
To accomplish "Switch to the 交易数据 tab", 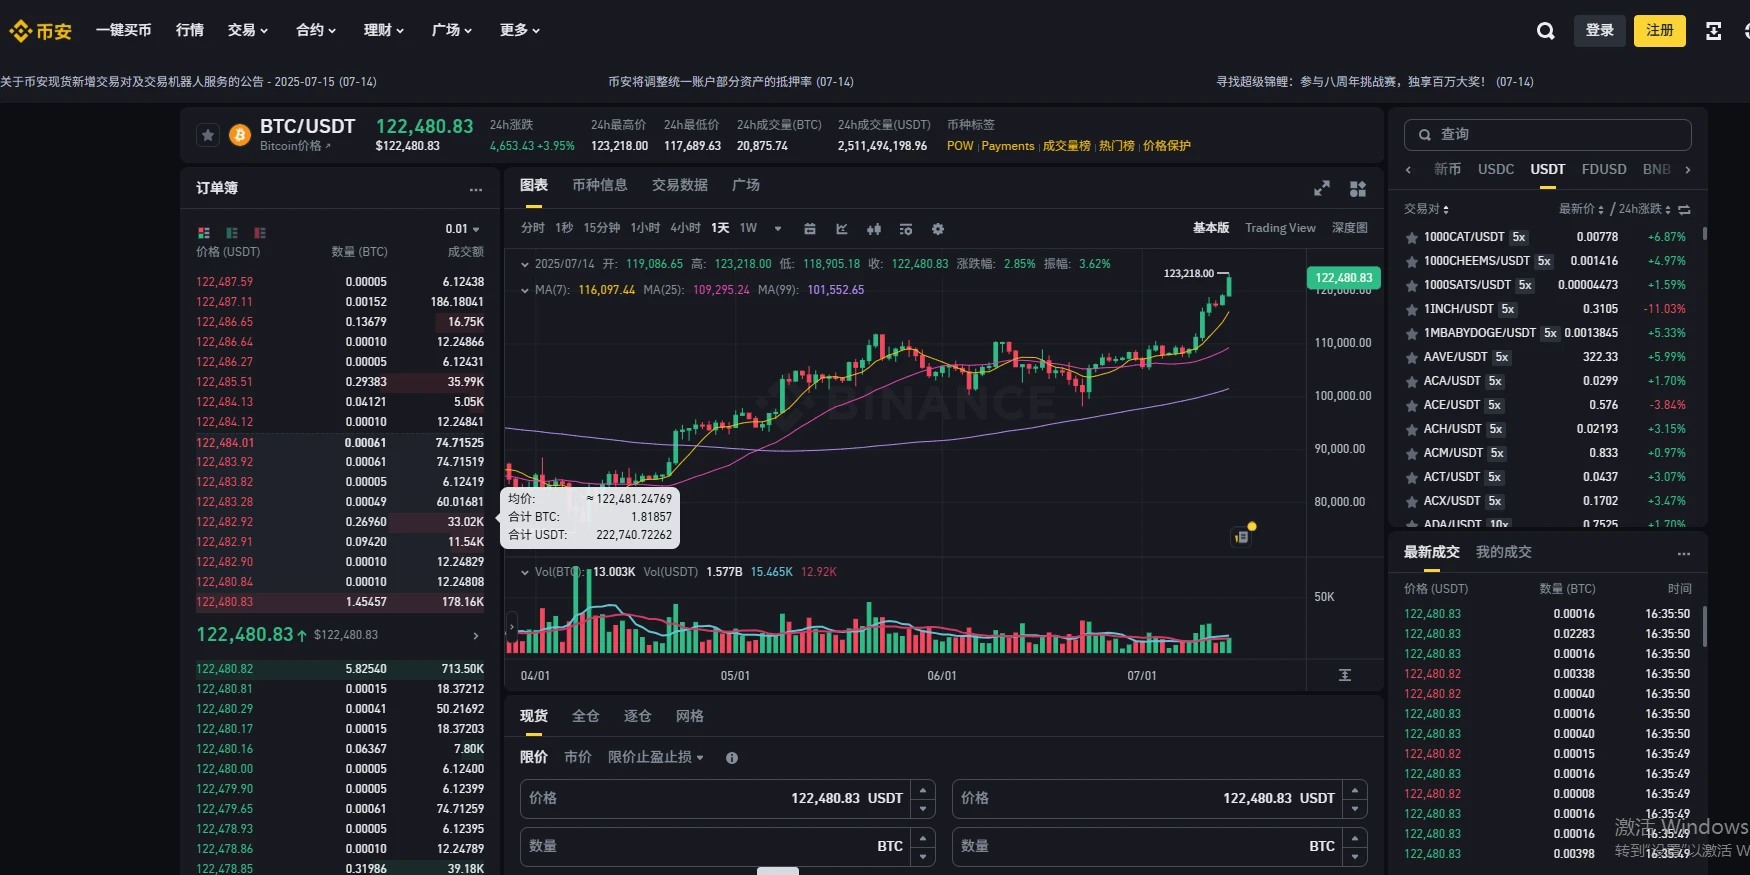I will (680, 185).
